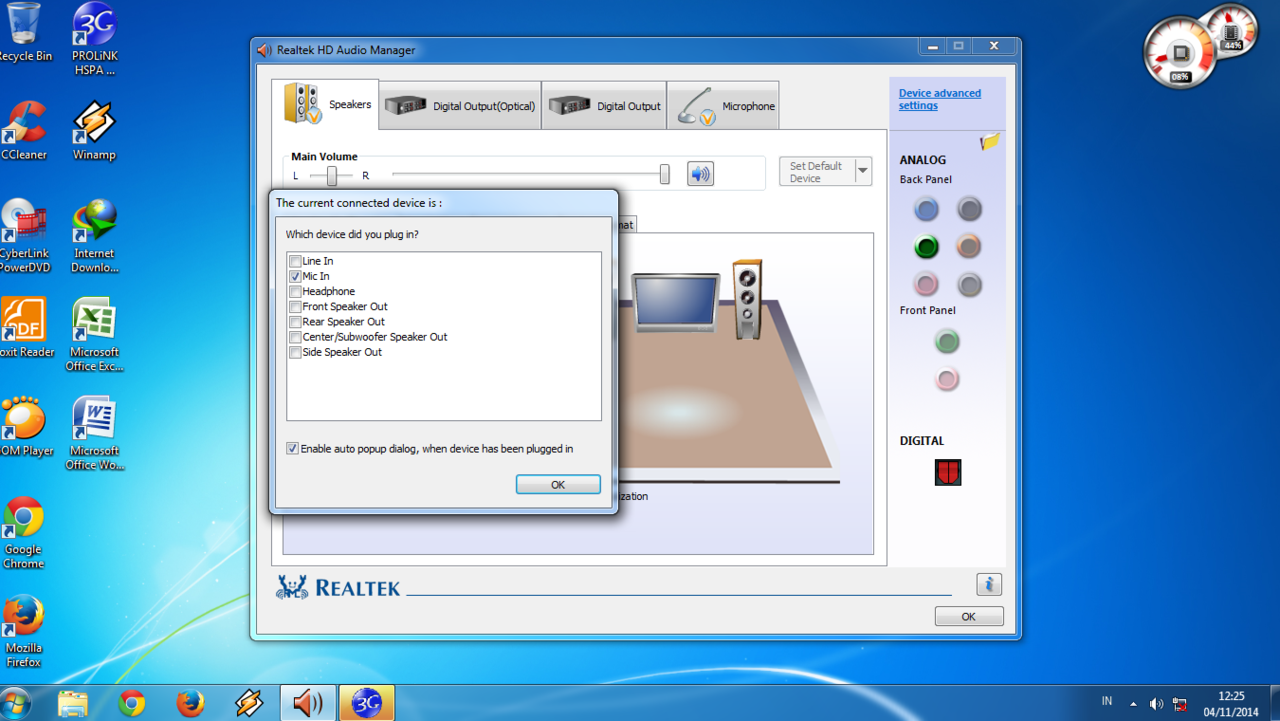Click the Main Volume slider handle
This screenshot has height=721, width=1280.
(664, 174)
